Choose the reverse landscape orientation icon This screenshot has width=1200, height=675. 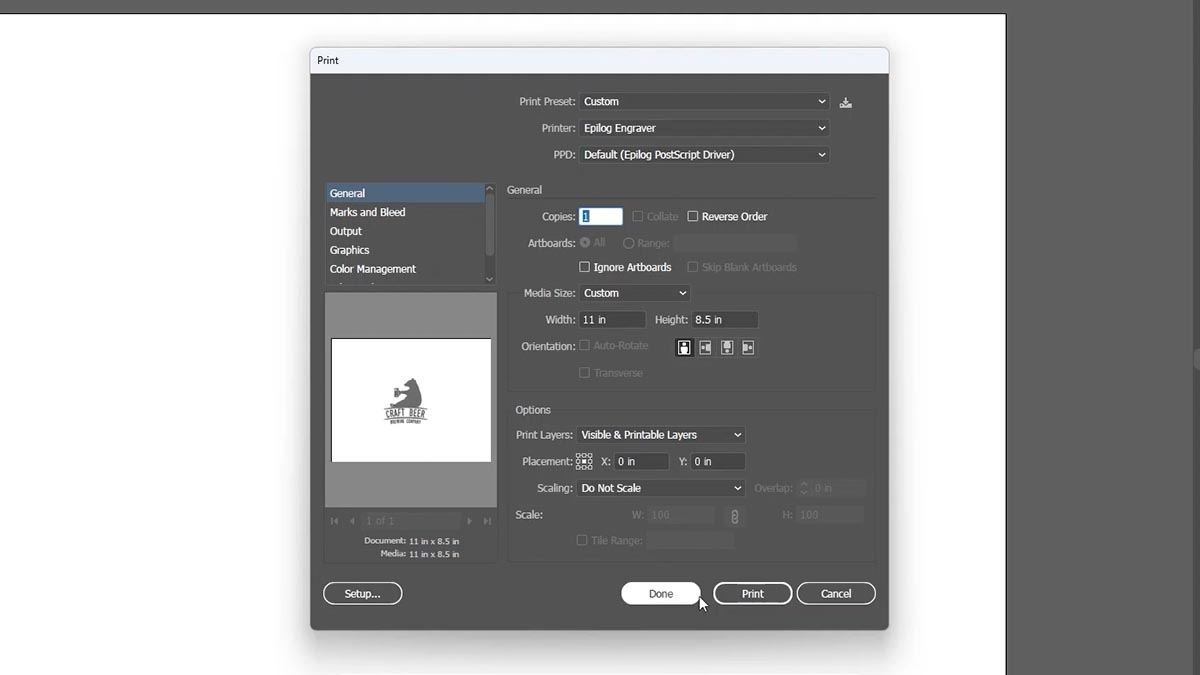tap(748, 347)
